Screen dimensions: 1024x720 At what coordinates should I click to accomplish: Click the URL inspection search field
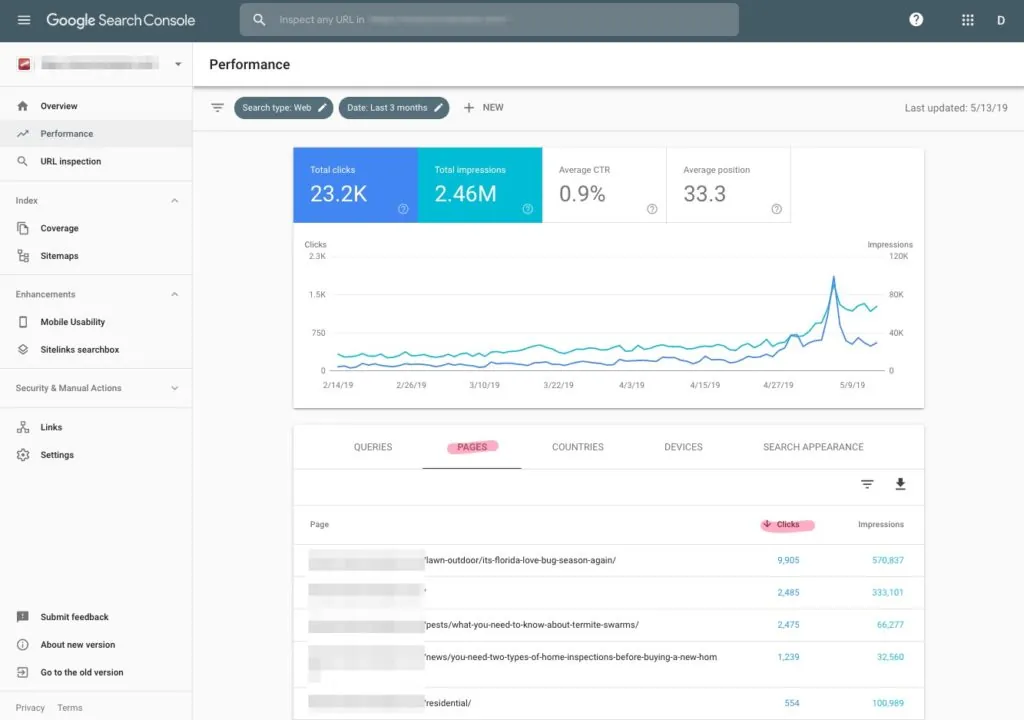point(490,20)
